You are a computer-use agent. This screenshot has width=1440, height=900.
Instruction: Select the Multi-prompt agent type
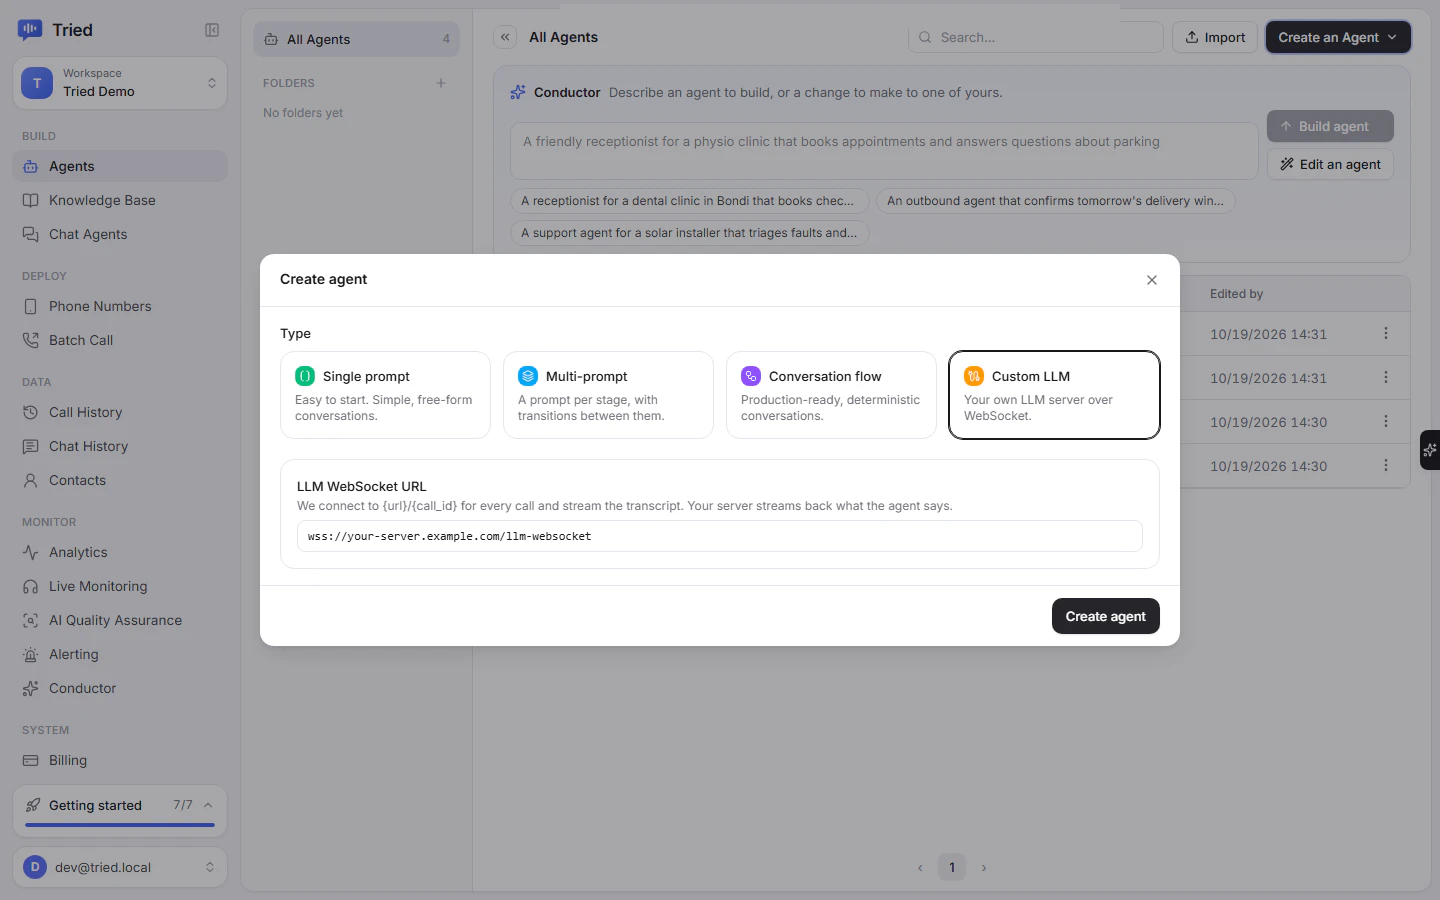[x=608, y=395]
